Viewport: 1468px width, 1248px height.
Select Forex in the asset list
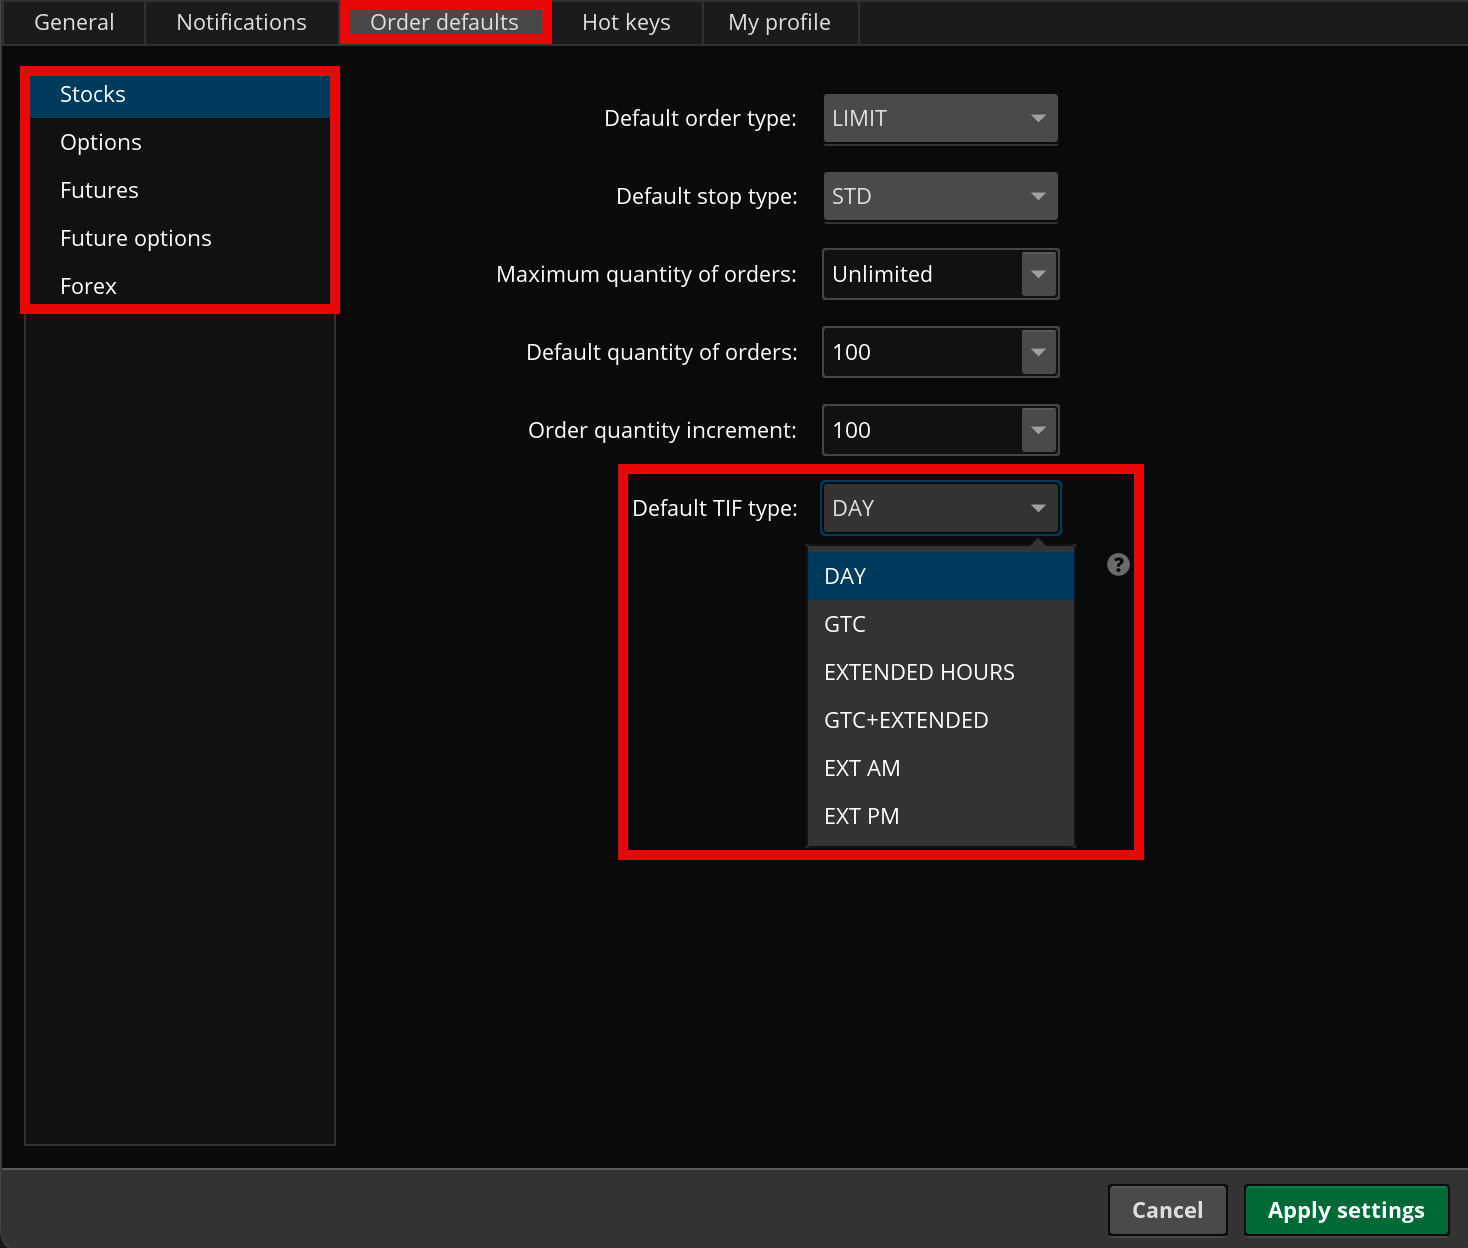[x=88, y=286]
